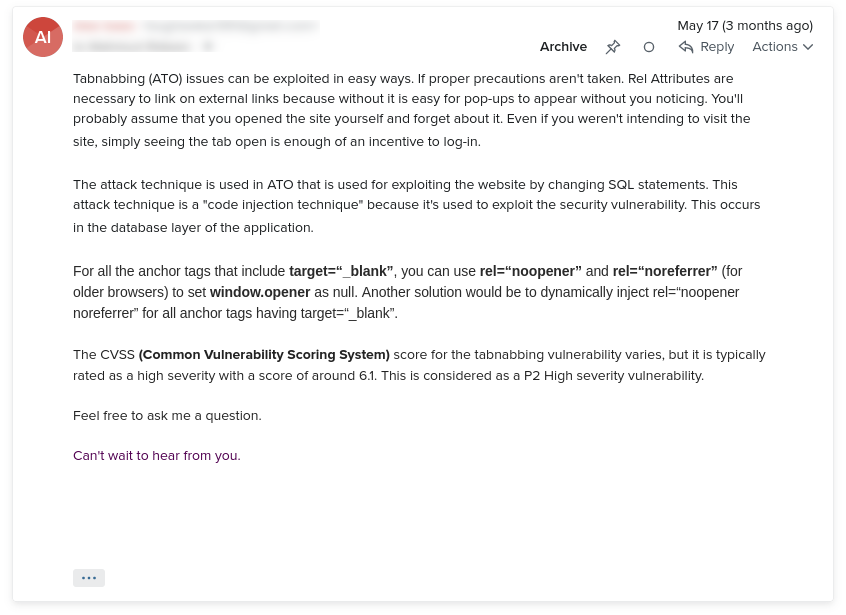
Task: Click the Reply label text
Action: click(717, 47)
